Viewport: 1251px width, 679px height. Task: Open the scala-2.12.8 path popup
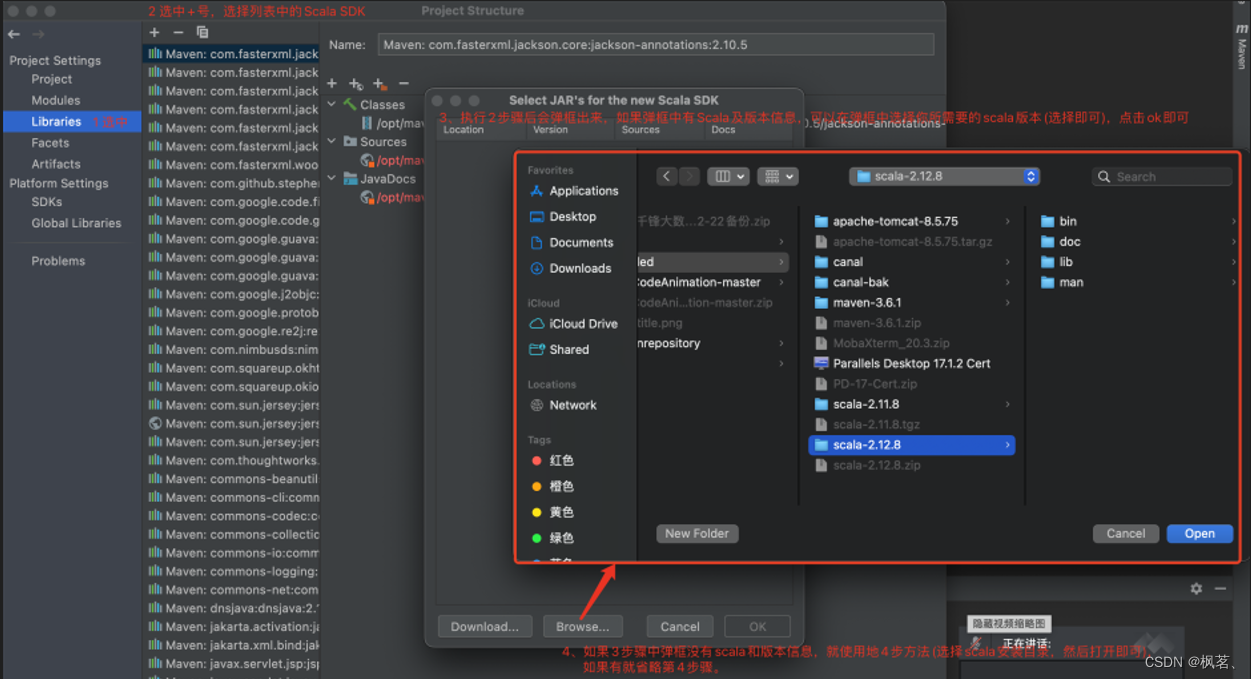pos(945,176)
